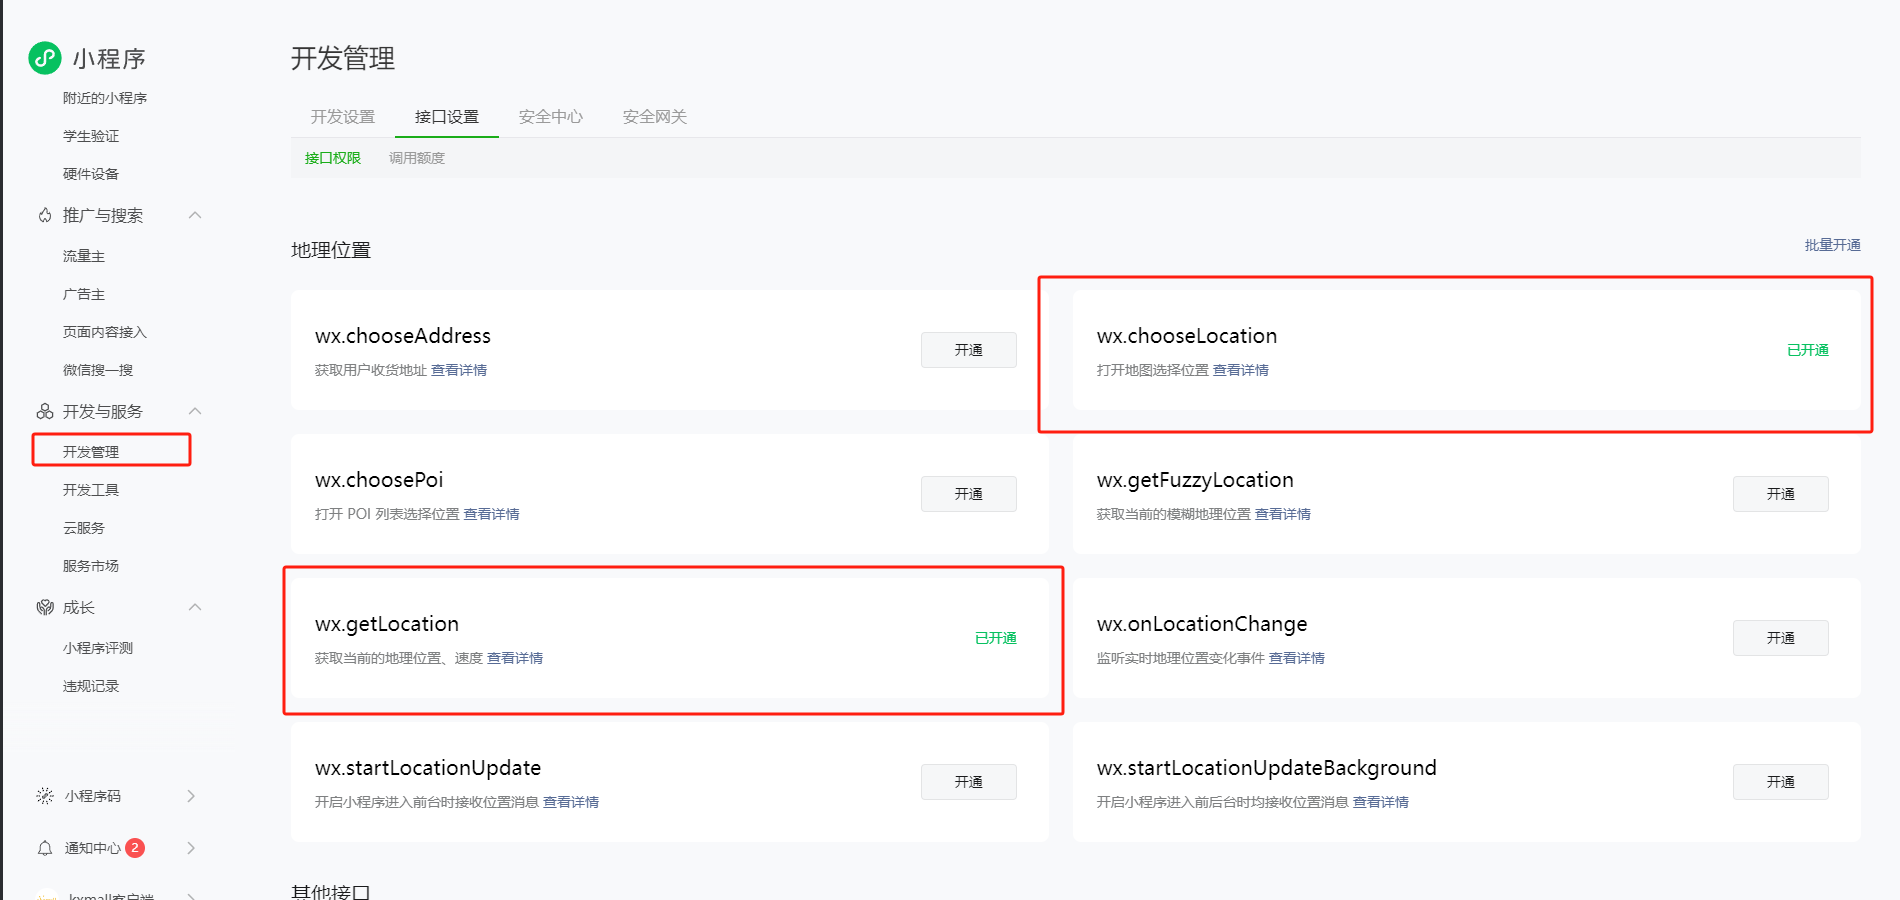The image size is (1900, 900).
Task: Expand the 通知中心 chevron
Action: 191,847
